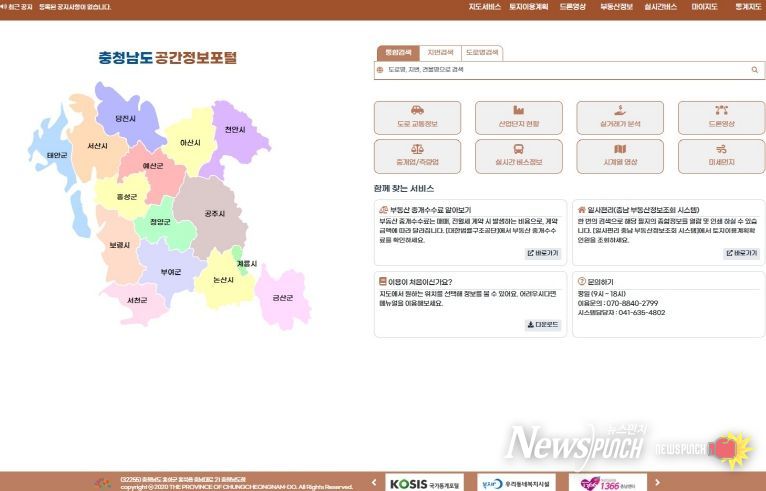
Task: Select the 통합검색 tab
Action: [x=398, y=52]
